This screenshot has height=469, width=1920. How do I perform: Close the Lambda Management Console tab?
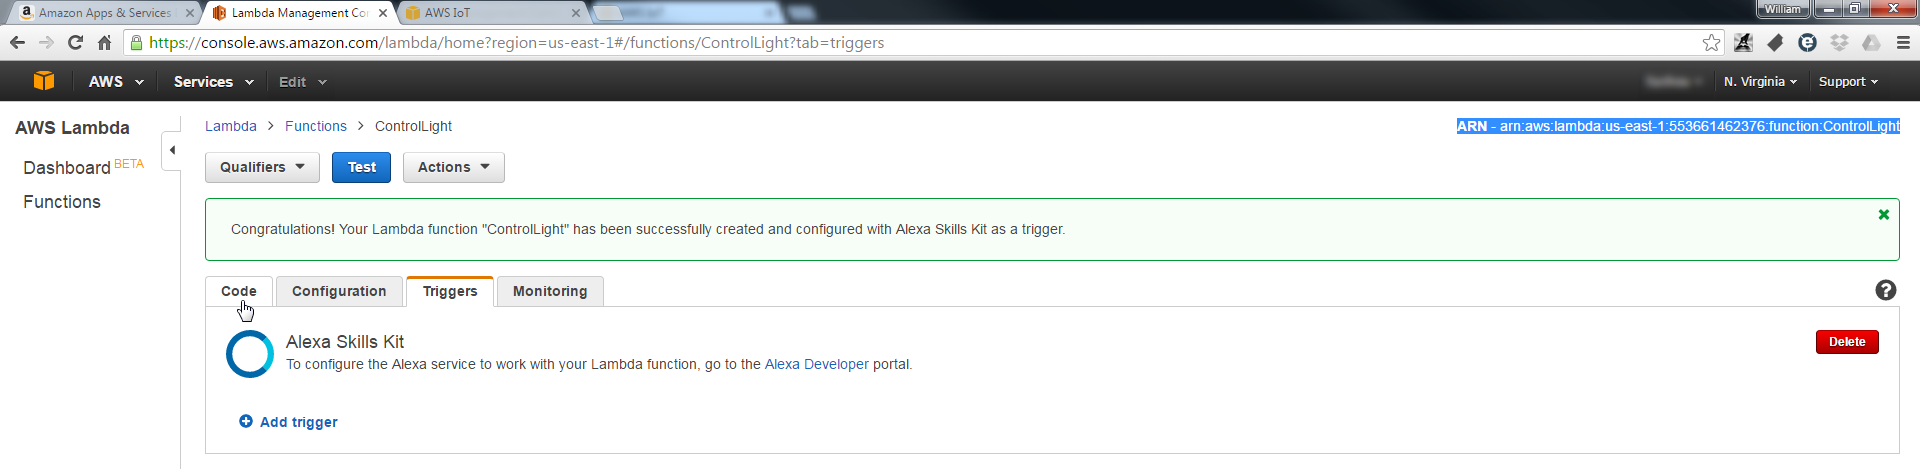pos(383,13)
